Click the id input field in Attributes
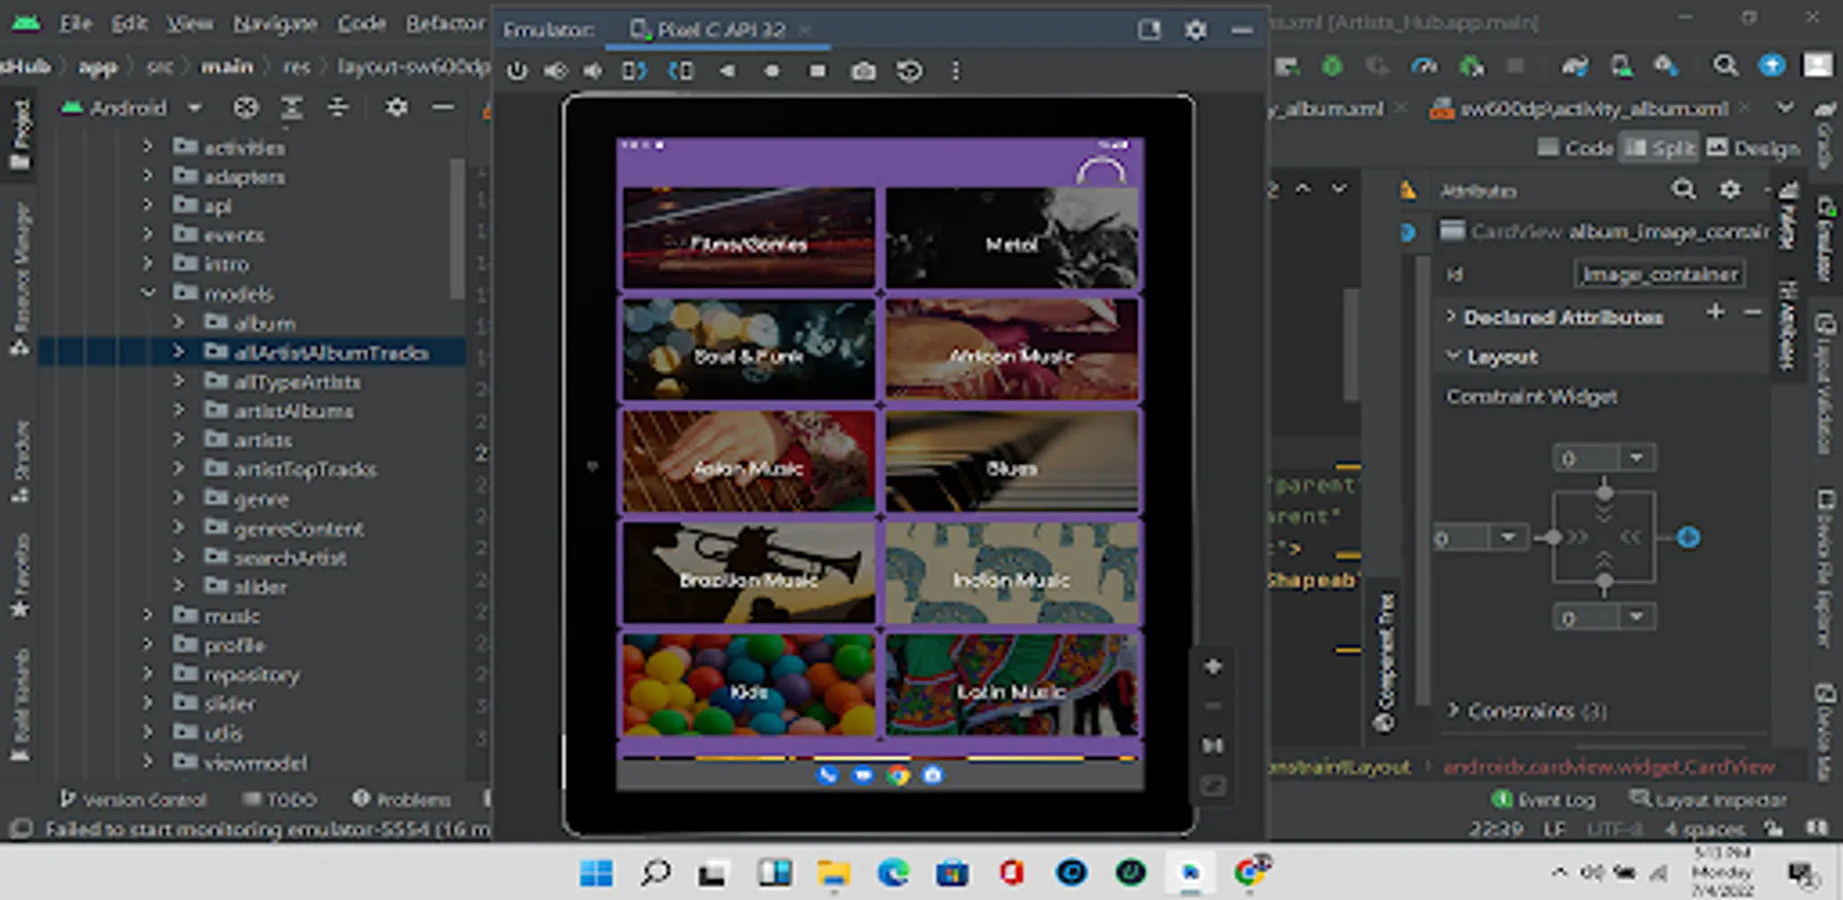 pyautogui.click(x=1659, y=274)
